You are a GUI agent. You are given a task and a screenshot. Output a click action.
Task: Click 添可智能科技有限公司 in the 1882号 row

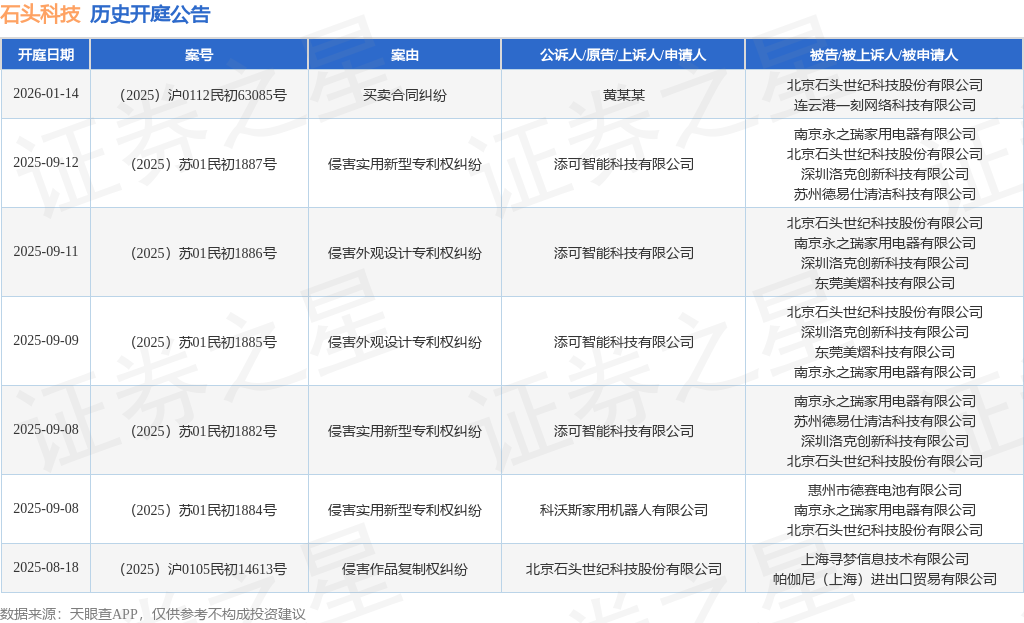coord(624,431)
